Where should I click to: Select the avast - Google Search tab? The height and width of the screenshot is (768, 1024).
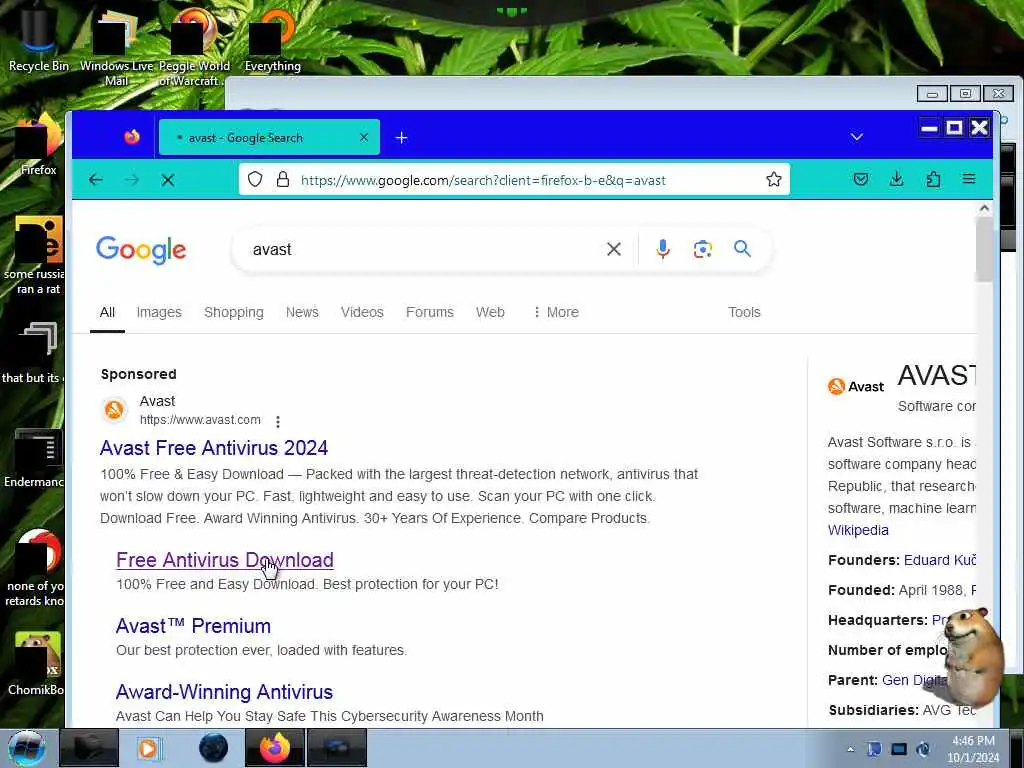(x=269, y=137)
